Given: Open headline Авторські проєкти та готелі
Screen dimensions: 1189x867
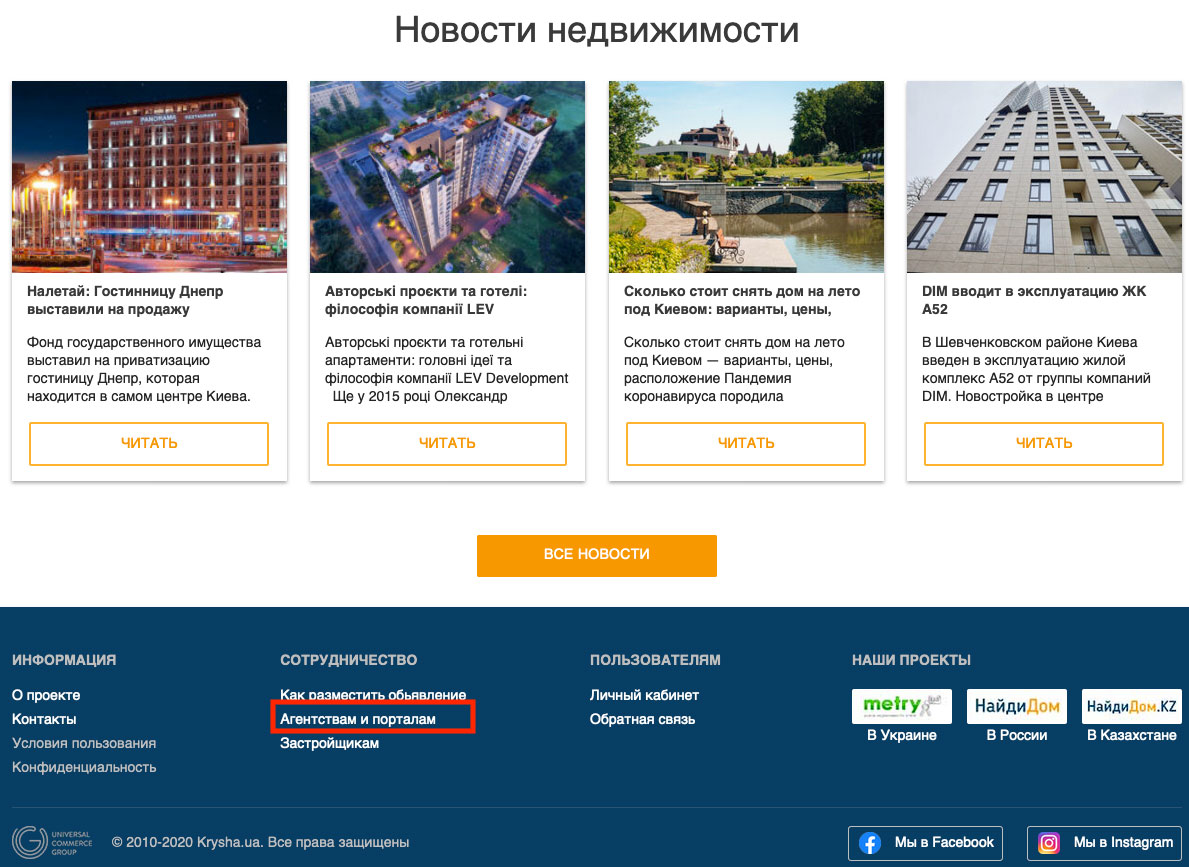Looking at the screenshot, I should (x=425, y=300).
